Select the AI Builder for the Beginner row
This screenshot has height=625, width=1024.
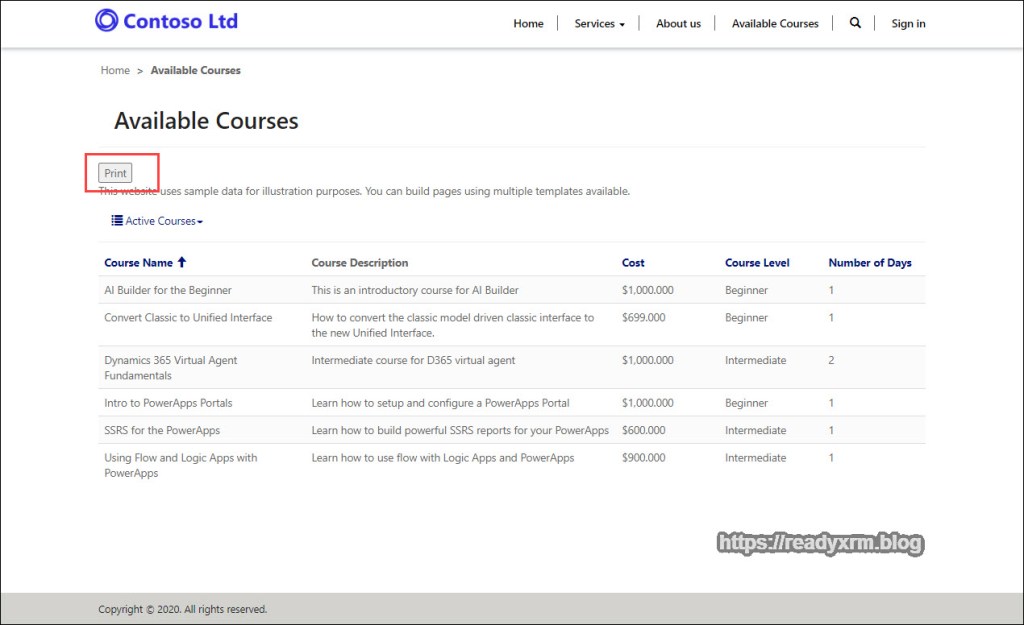[168, 290]
